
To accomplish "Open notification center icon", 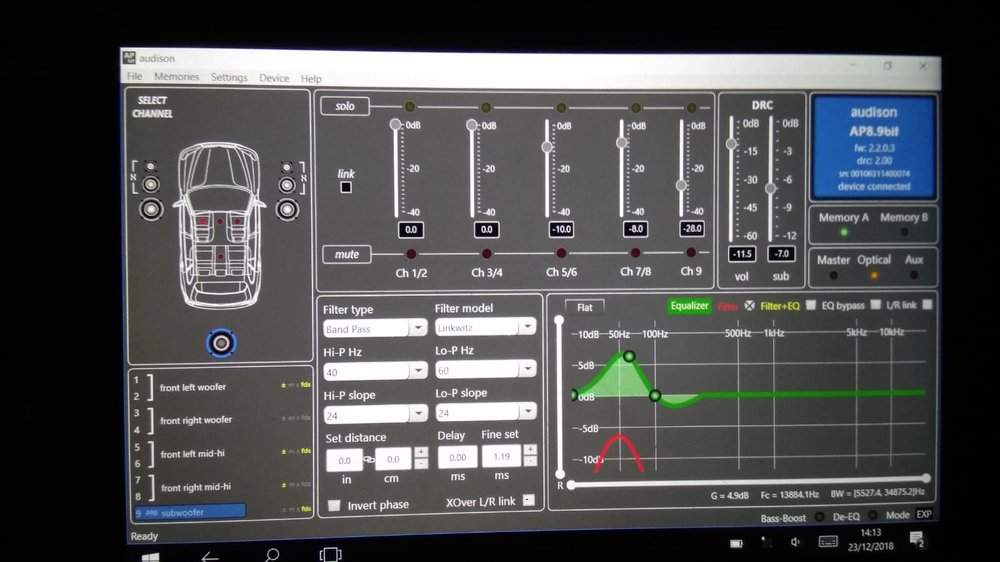I will click(x=916, y=540).
